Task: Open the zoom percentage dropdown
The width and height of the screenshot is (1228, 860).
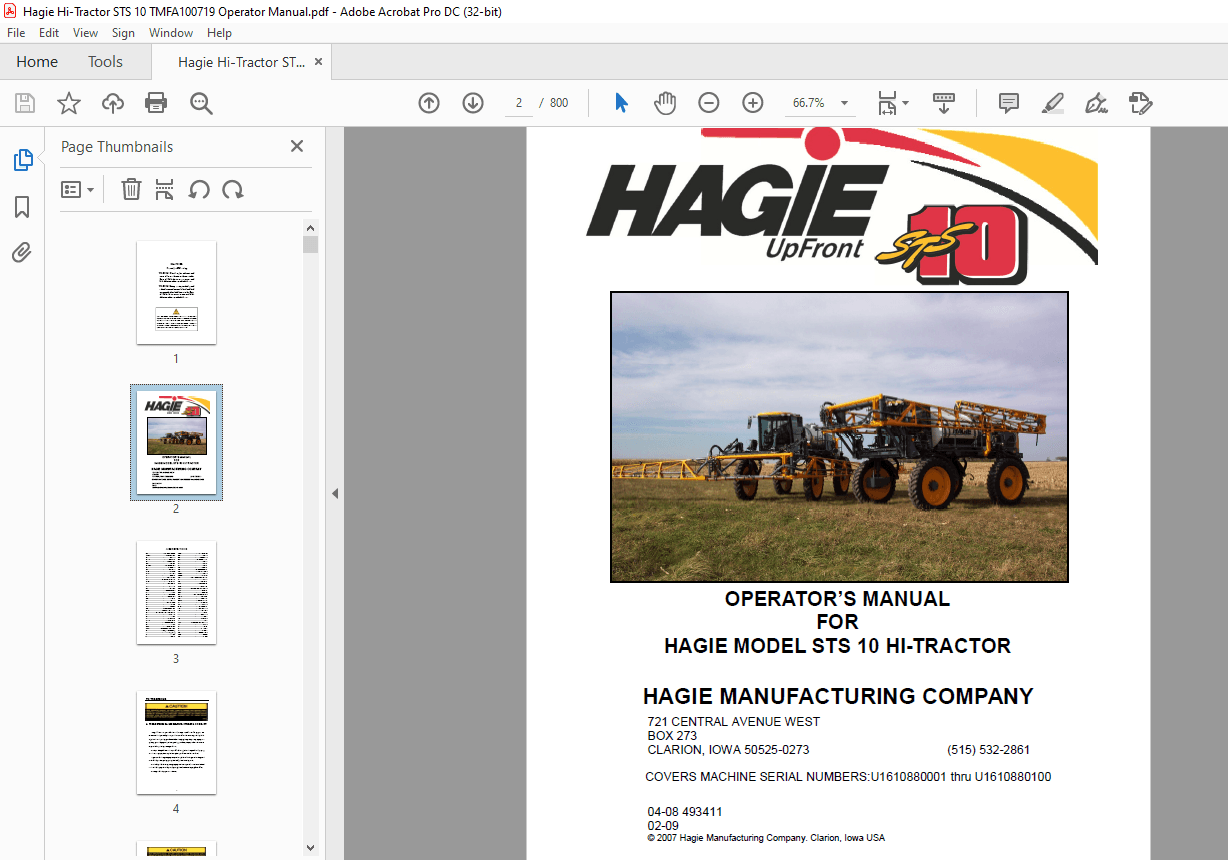Action: [x=843, y=103]
